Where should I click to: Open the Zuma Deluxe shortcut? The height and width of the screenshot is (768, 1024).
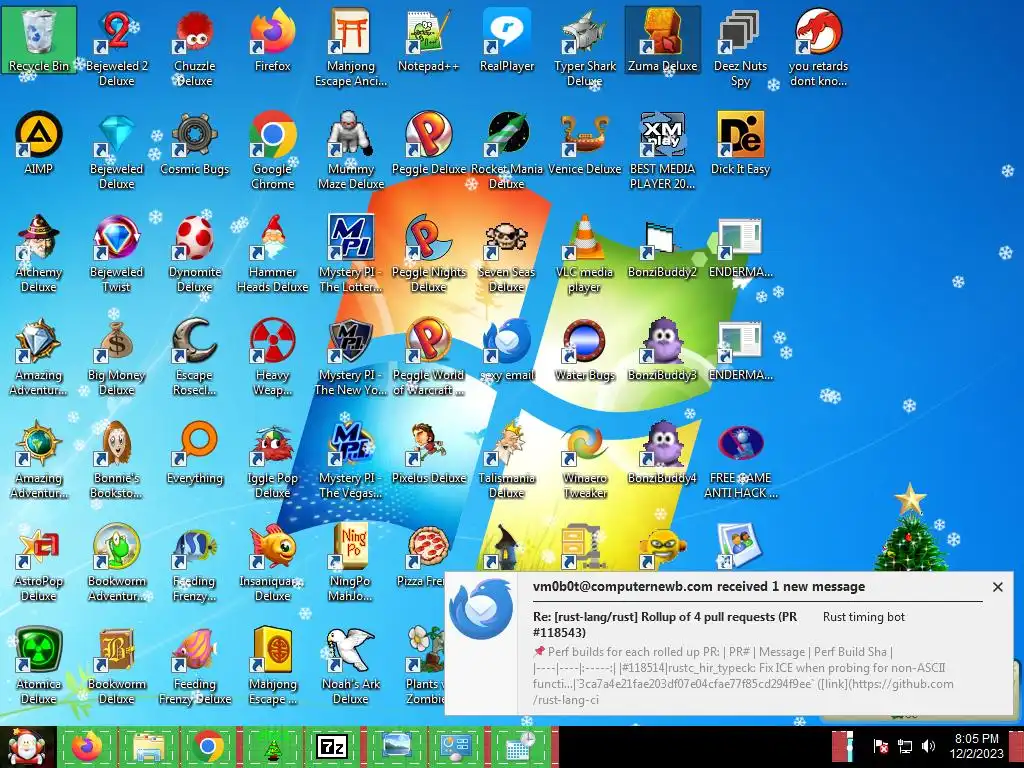[663, 40]
